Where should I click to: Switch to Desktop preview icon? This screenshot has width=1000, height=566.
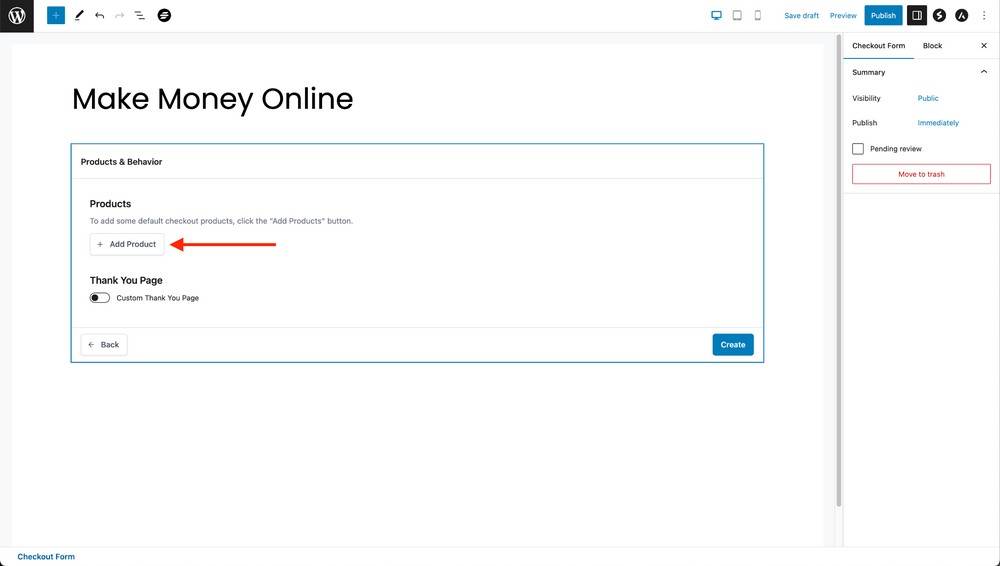click(716, 16)
